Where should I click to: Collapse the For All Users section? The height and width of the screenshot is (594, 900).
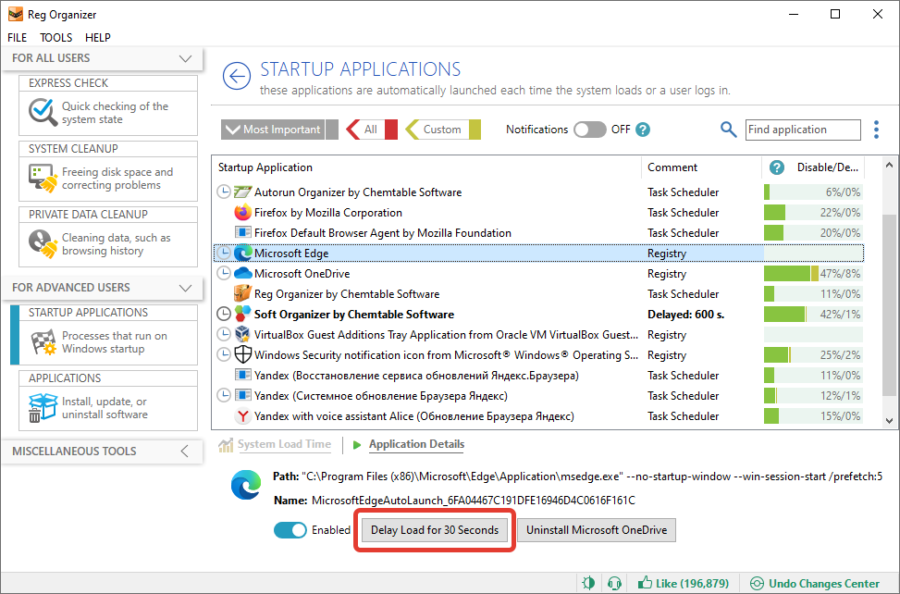[x=185, y=59]
